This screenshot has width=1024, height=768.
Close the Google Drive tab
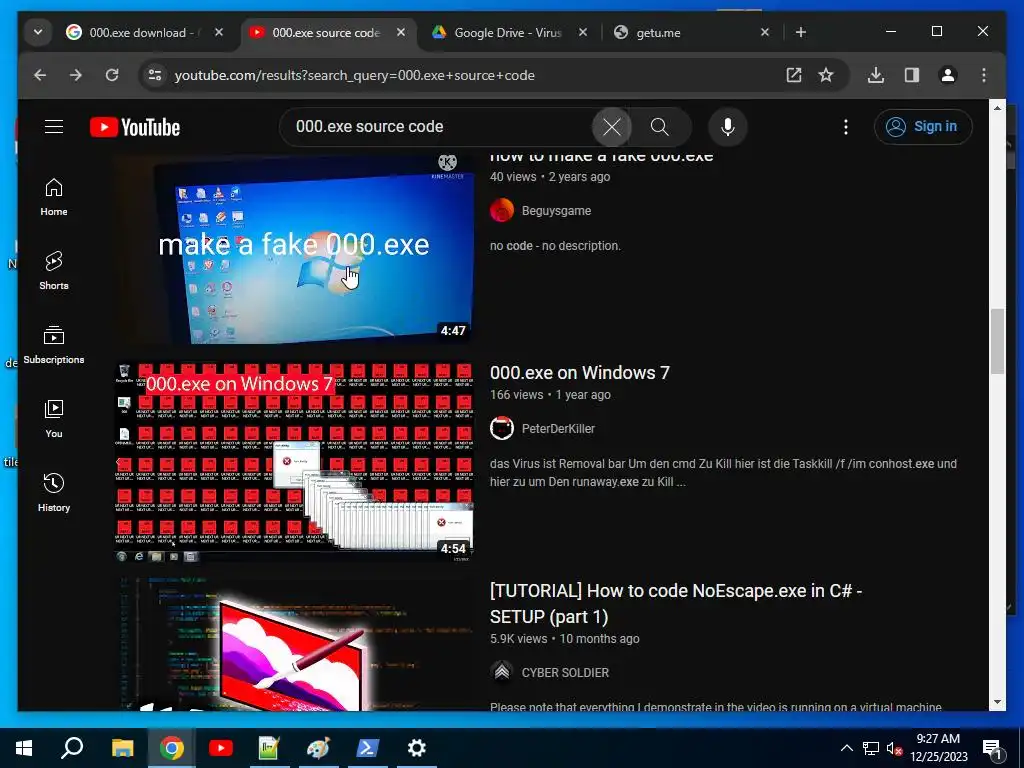tap(583, 32)
